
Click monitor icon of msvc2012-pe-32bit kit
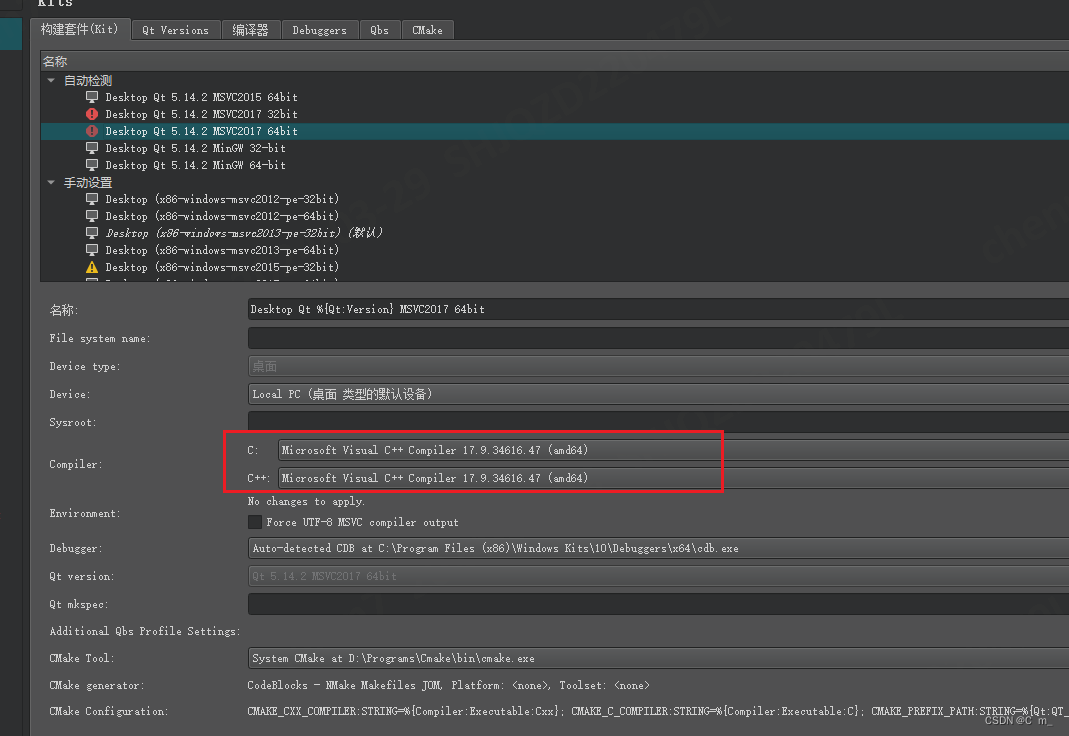pos(92,199)
